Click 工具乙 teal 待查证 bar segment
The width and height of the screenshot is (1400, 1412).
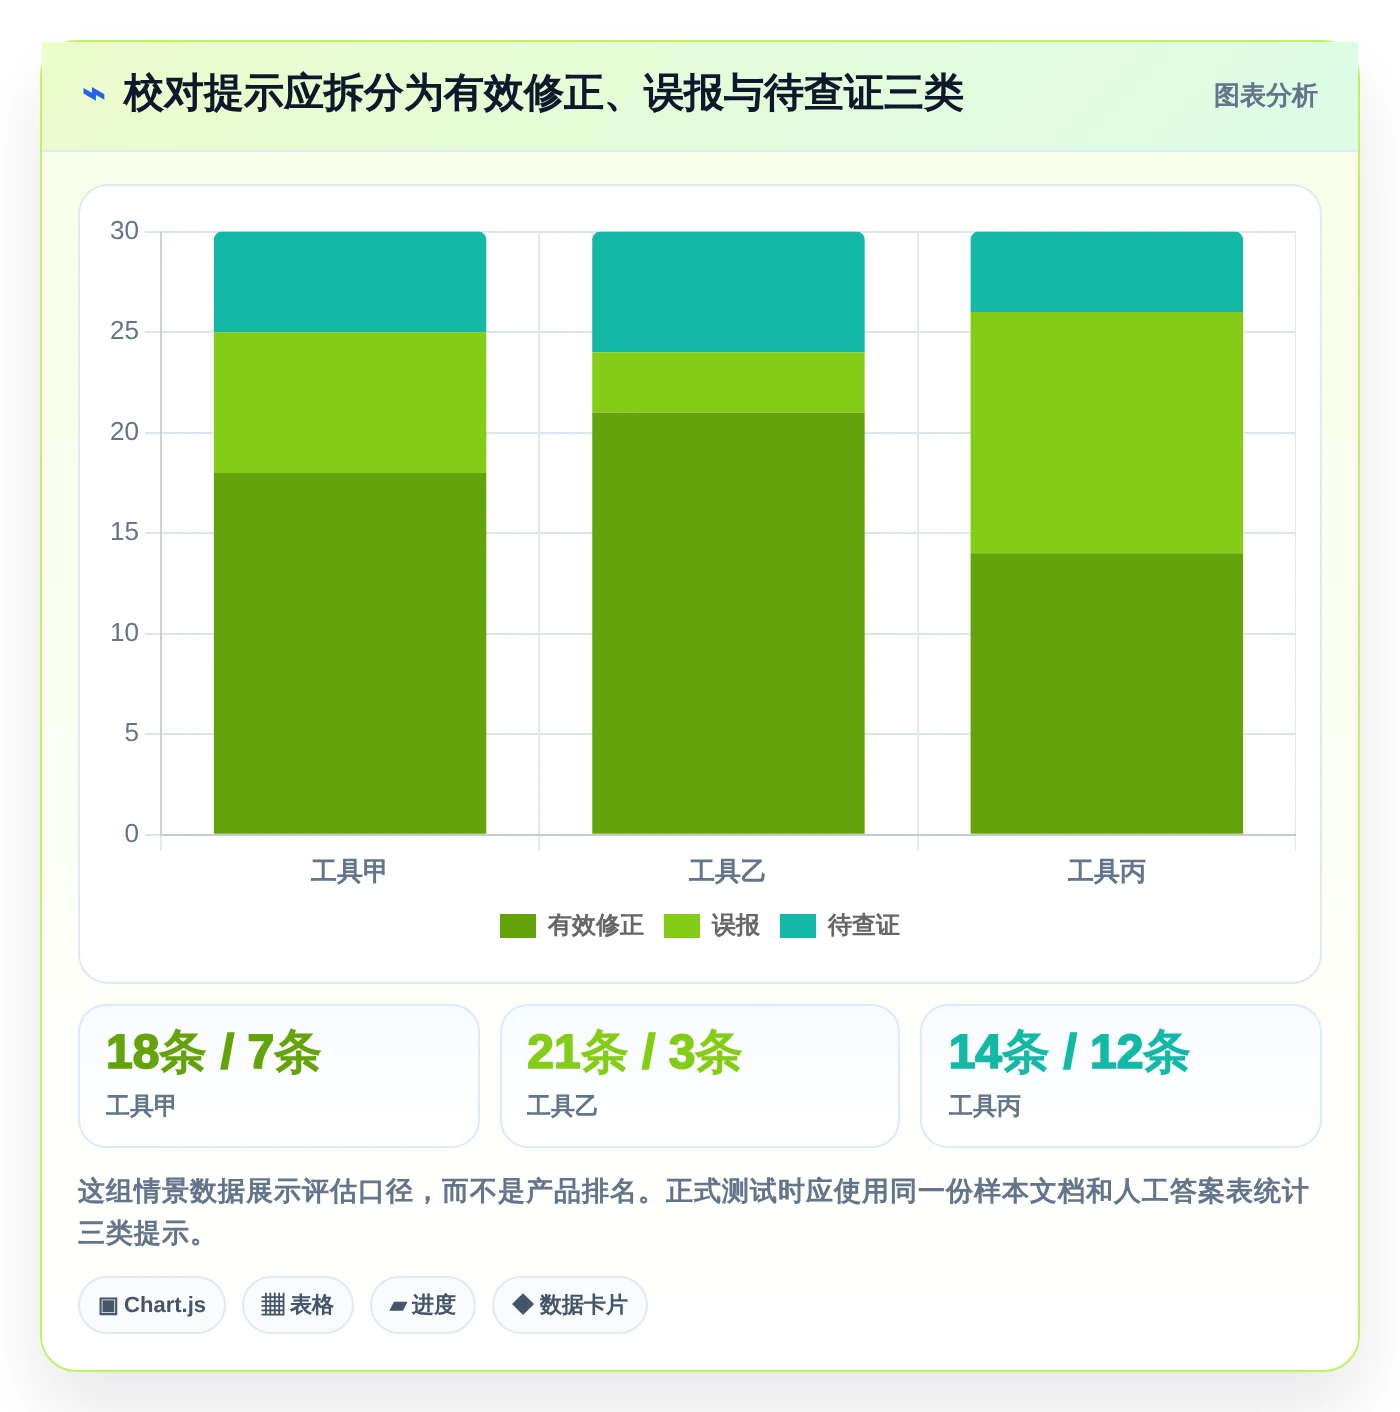coord(728,292)
